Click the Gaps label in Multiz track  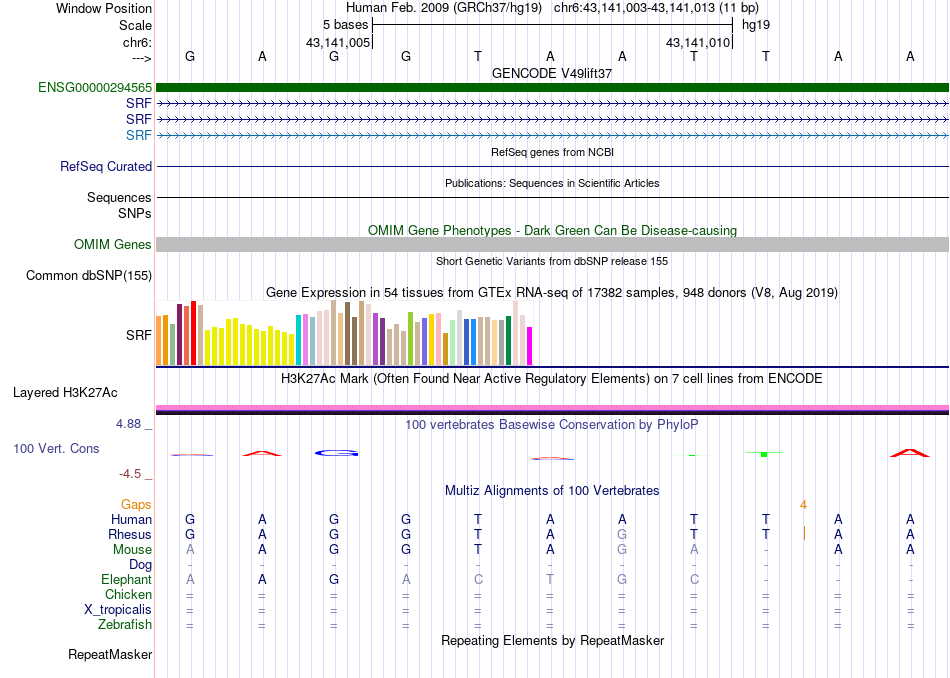[x=136, y=504]
